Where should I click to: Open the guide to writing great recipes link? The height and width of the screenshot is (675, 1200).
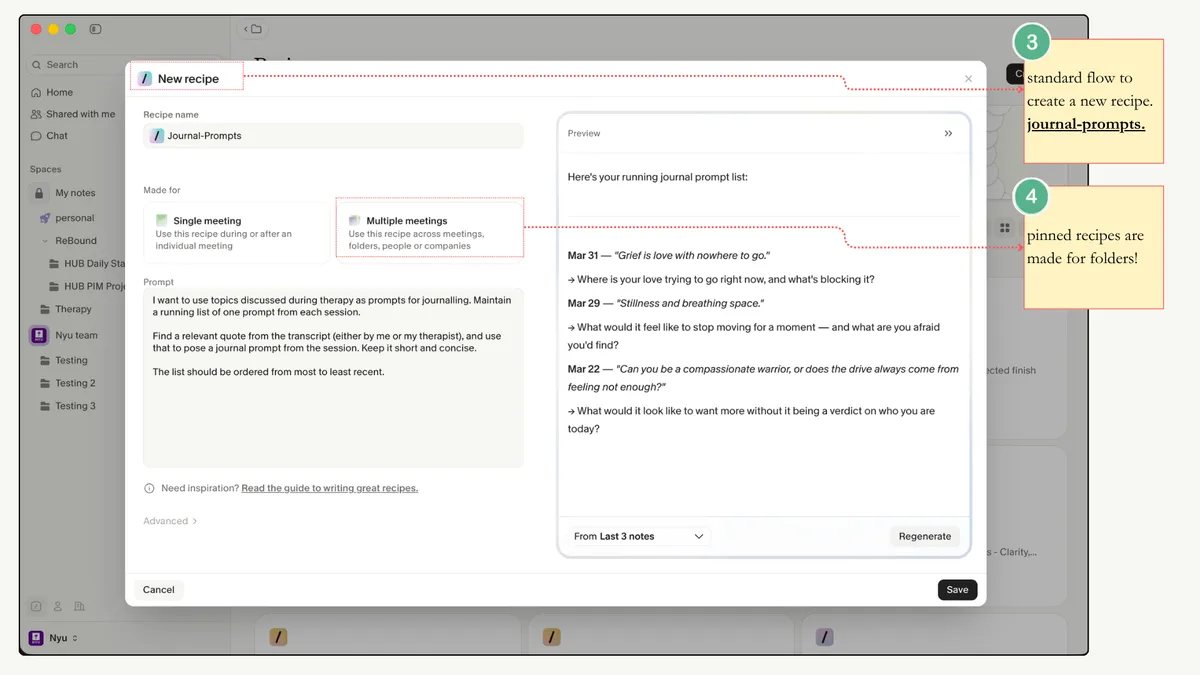(329, 489)
